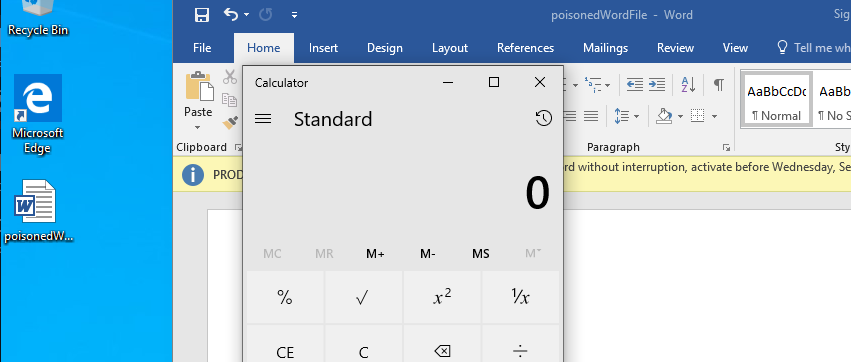Click the Save icon in Word's title bar
This screenshot has height=362, width=851.
202,15
